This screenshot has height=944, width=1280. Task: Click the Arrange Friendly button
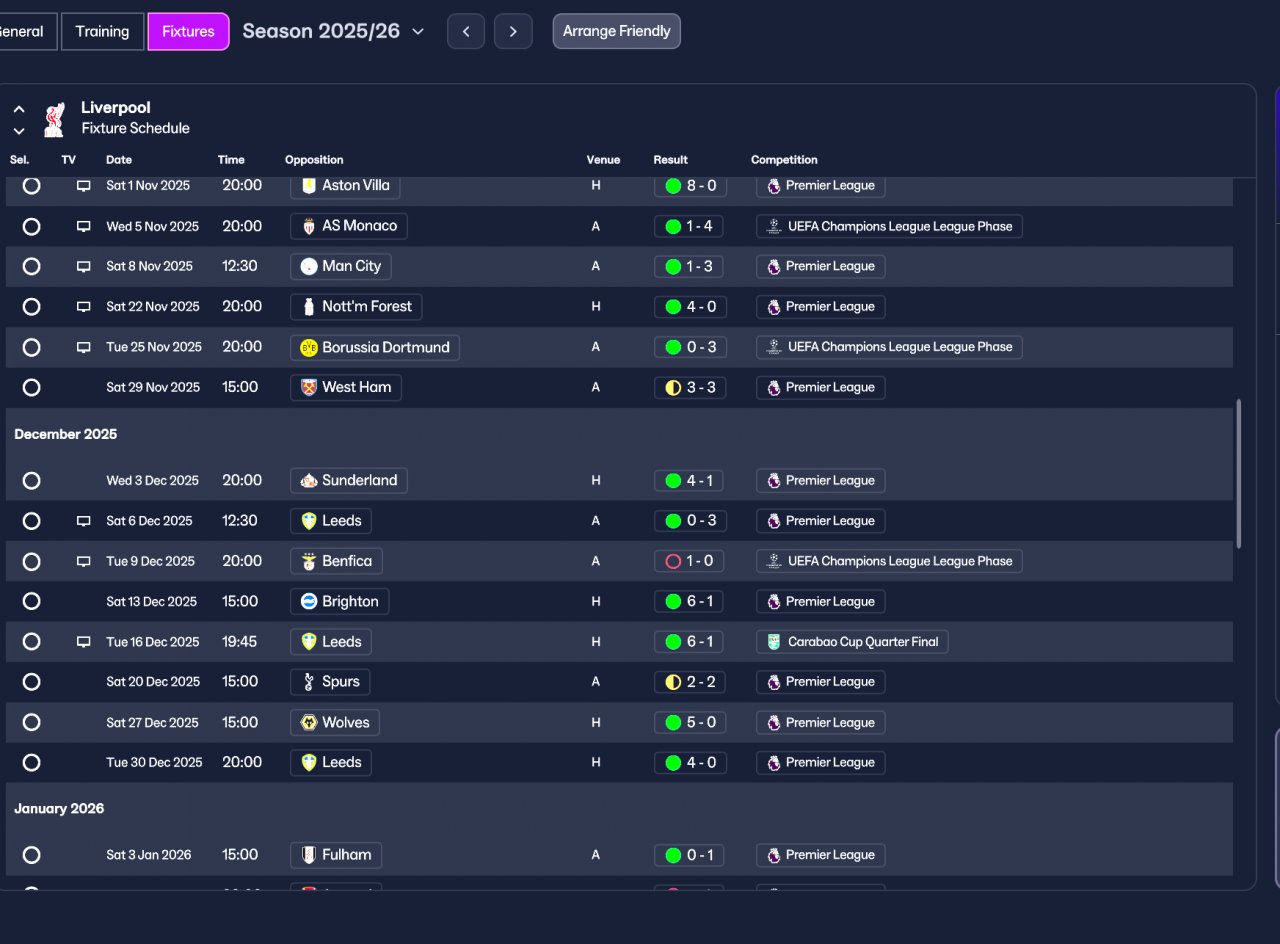click(616, 31)
